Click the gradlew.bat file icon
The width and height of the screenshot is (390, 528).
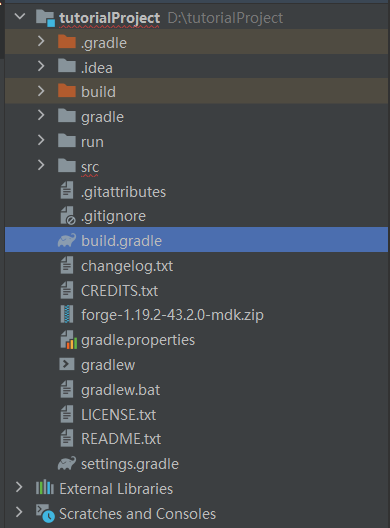point(67,389)
